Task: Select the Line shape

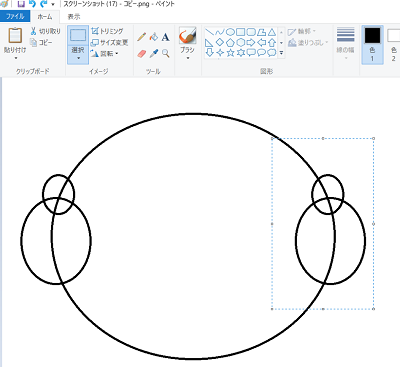Action: pos(209,32)
